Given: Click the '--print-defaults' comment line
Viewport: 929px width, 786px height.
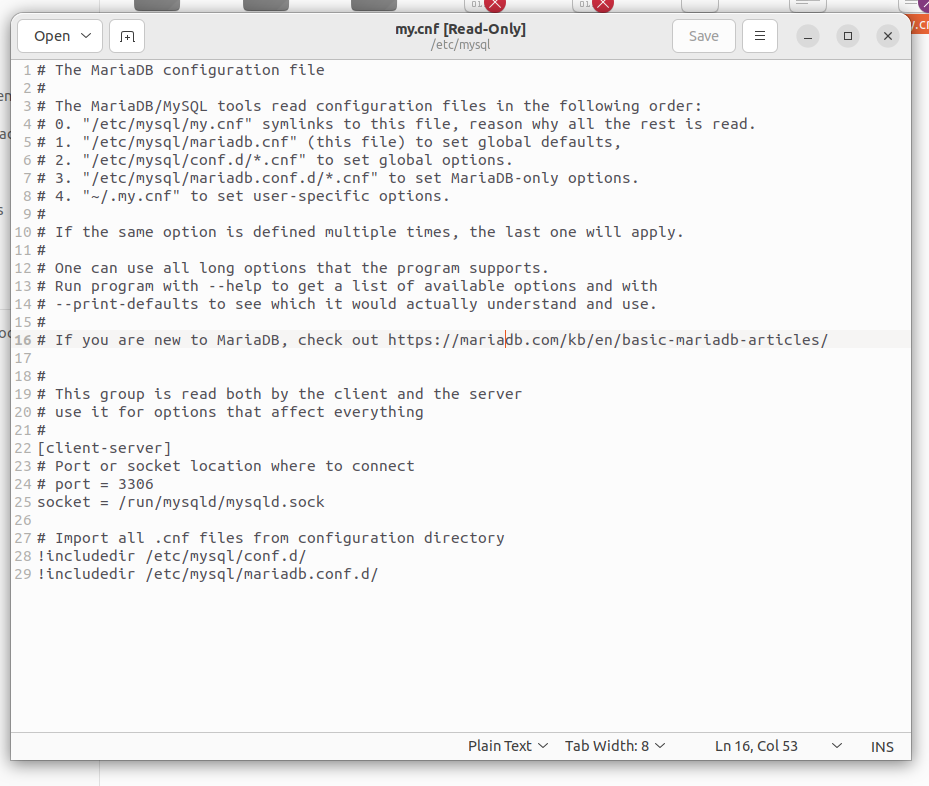Looking at the screenshot, I should [347, 304].
